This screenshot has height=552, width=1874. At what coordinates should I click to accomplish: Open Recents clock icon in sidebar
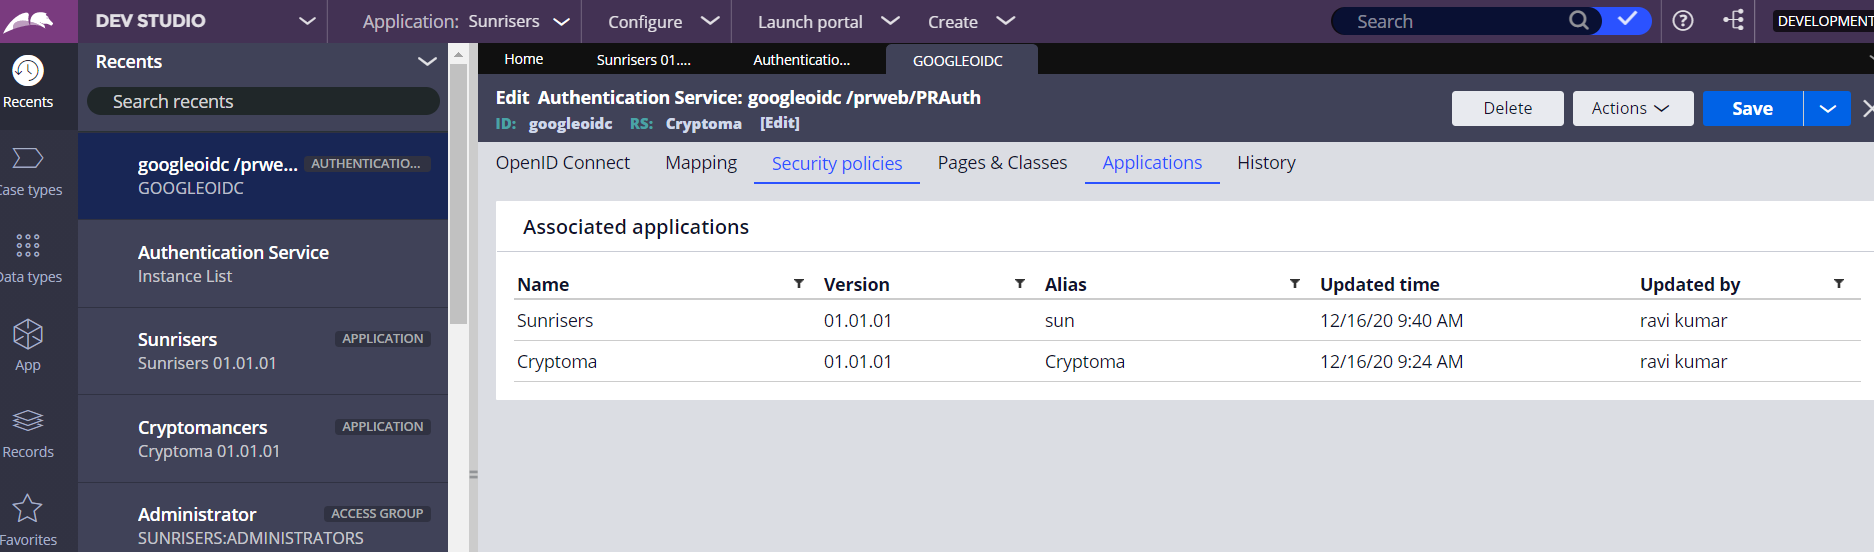(x=28, y=71)
